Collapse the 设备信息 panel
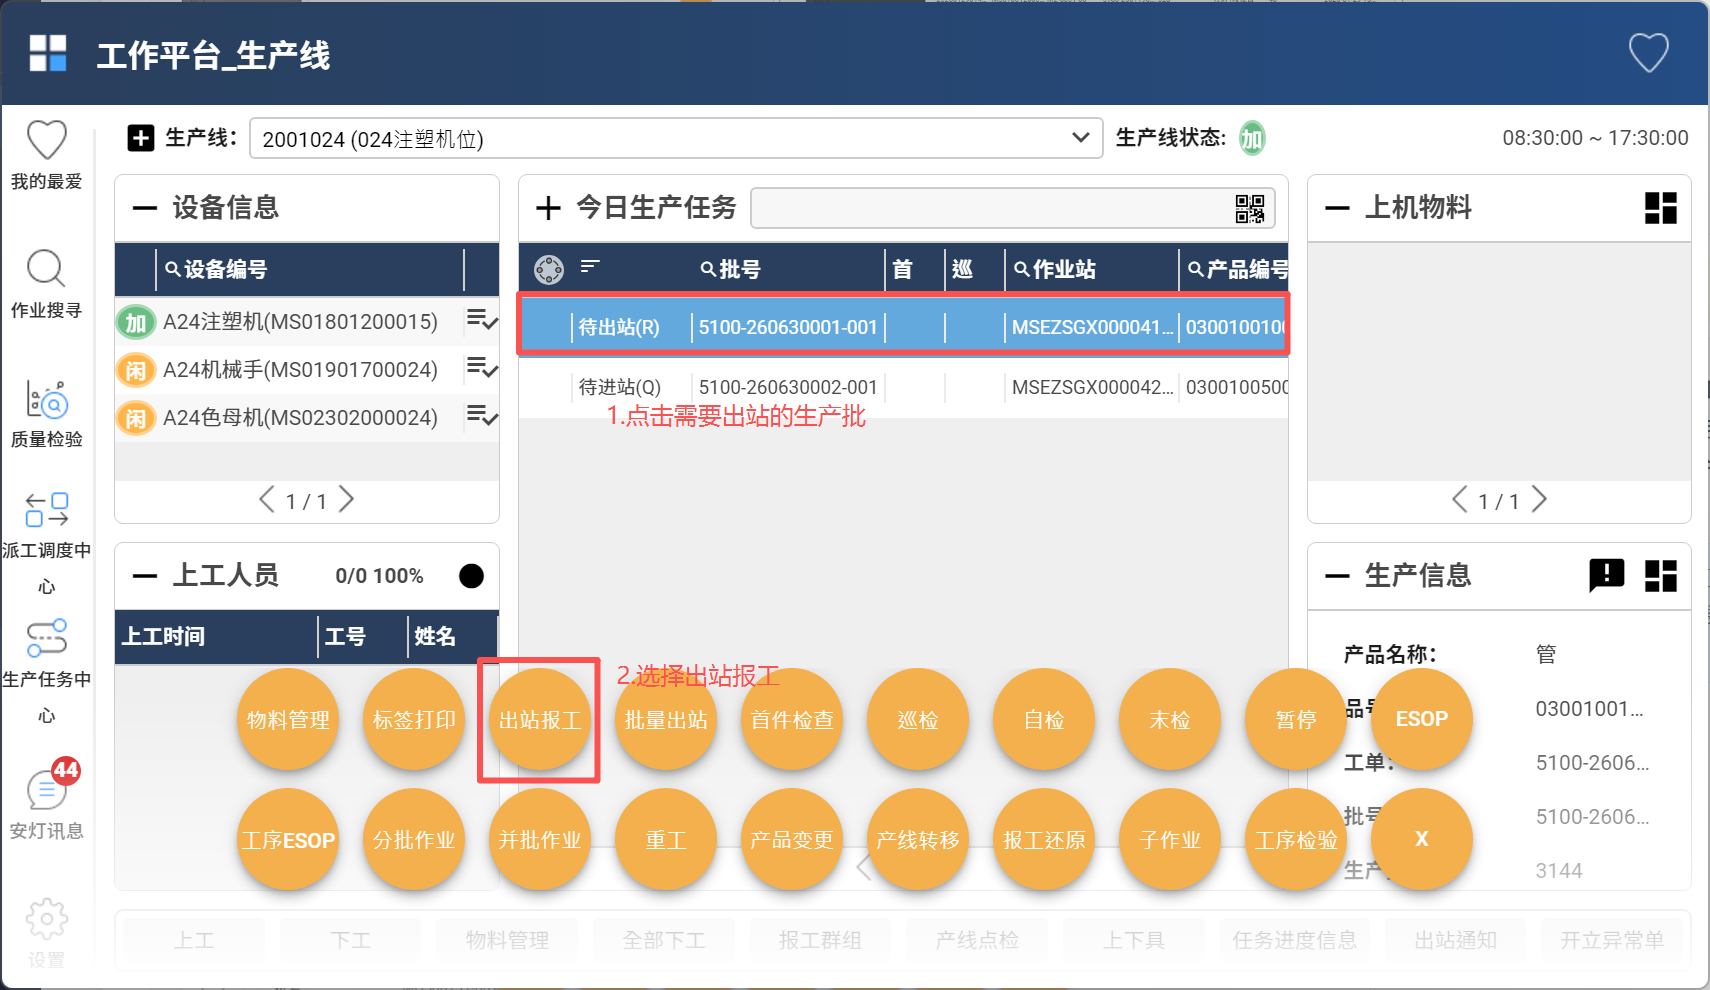 [x=145, y=208]
